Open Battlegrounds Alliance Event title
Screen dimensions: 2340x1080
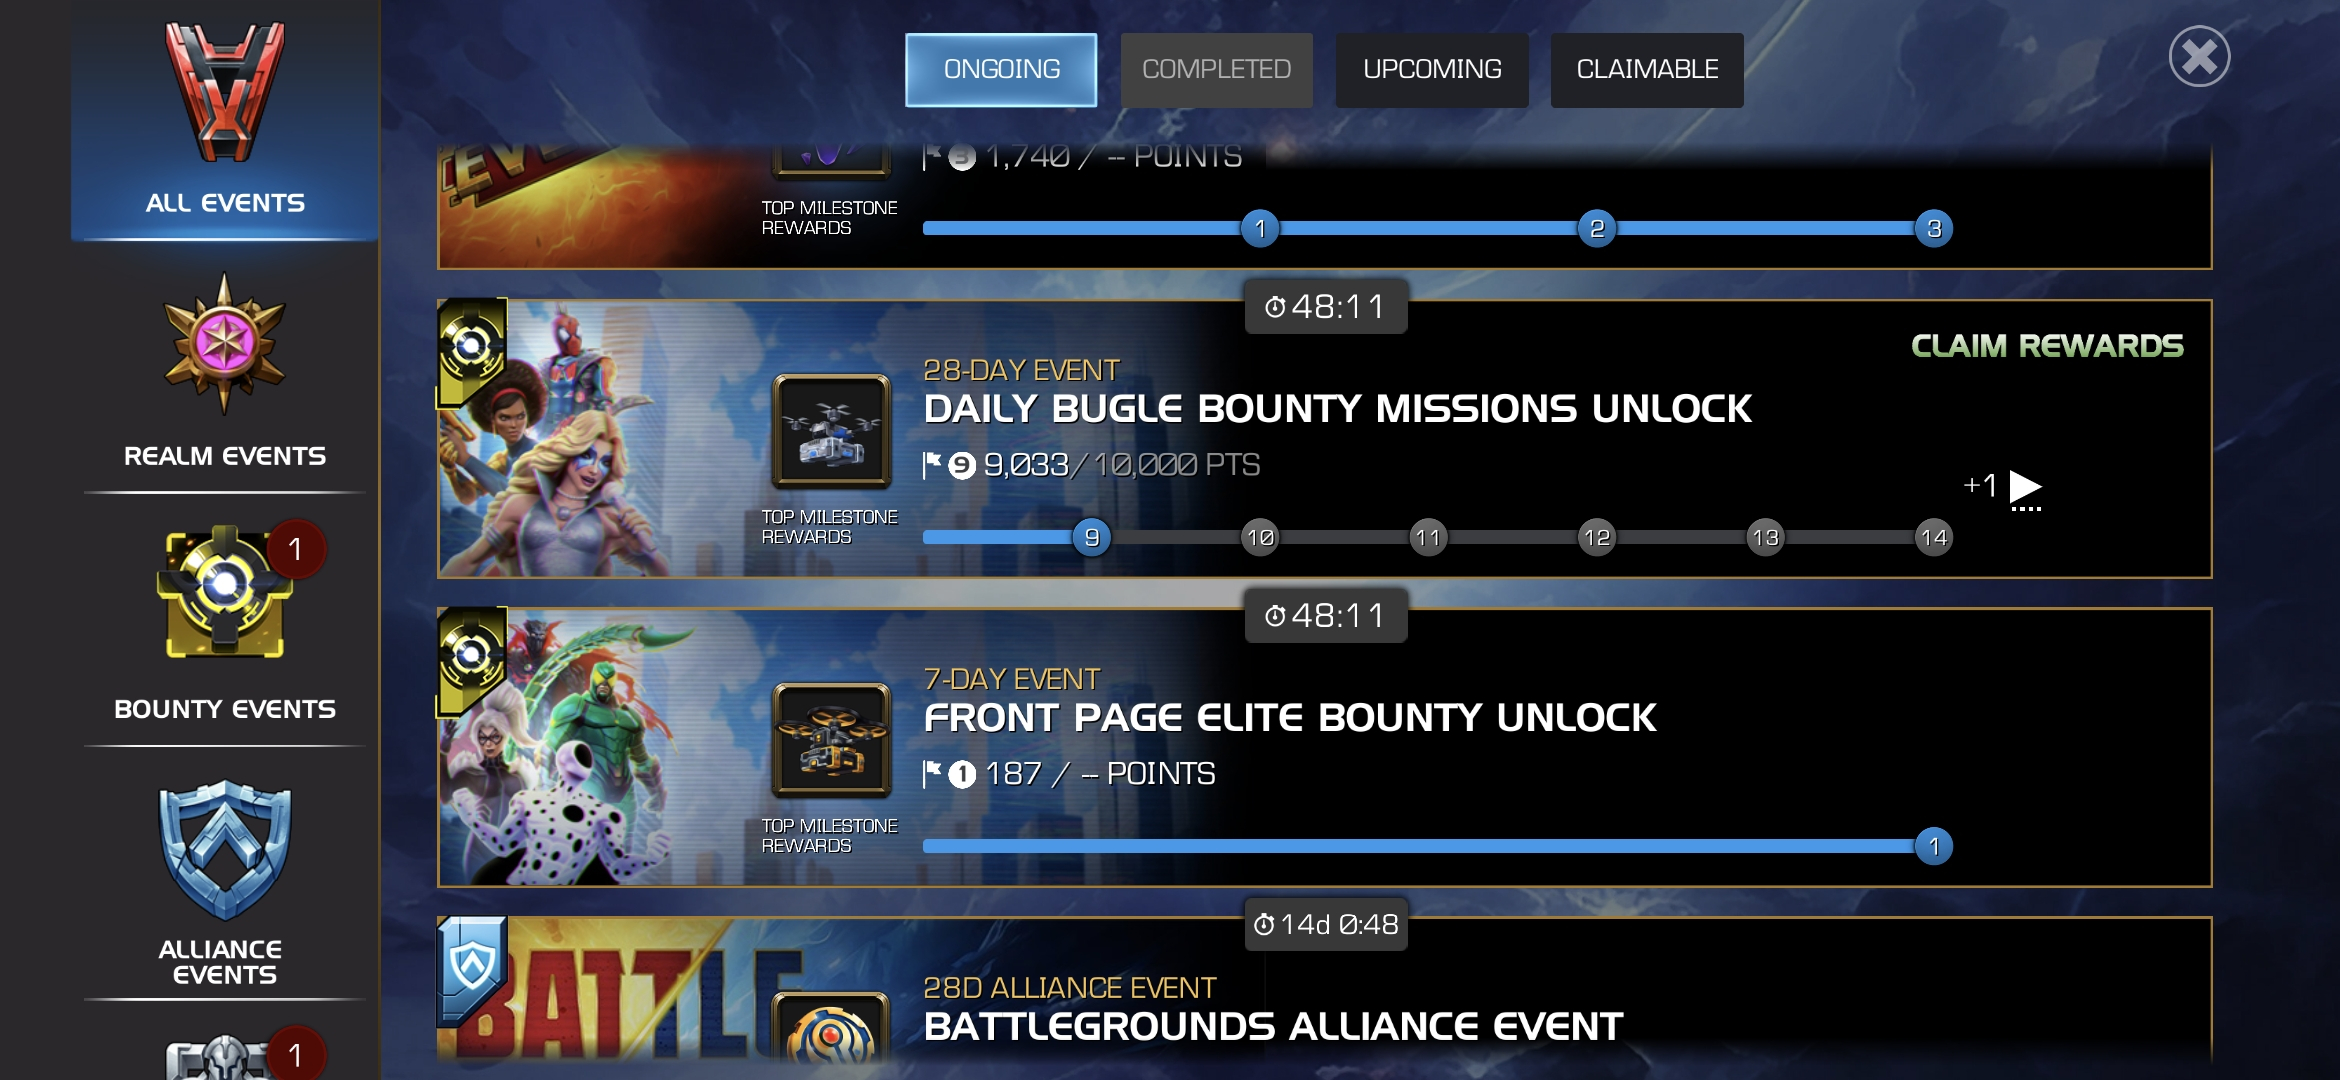coord(1273,1027)
